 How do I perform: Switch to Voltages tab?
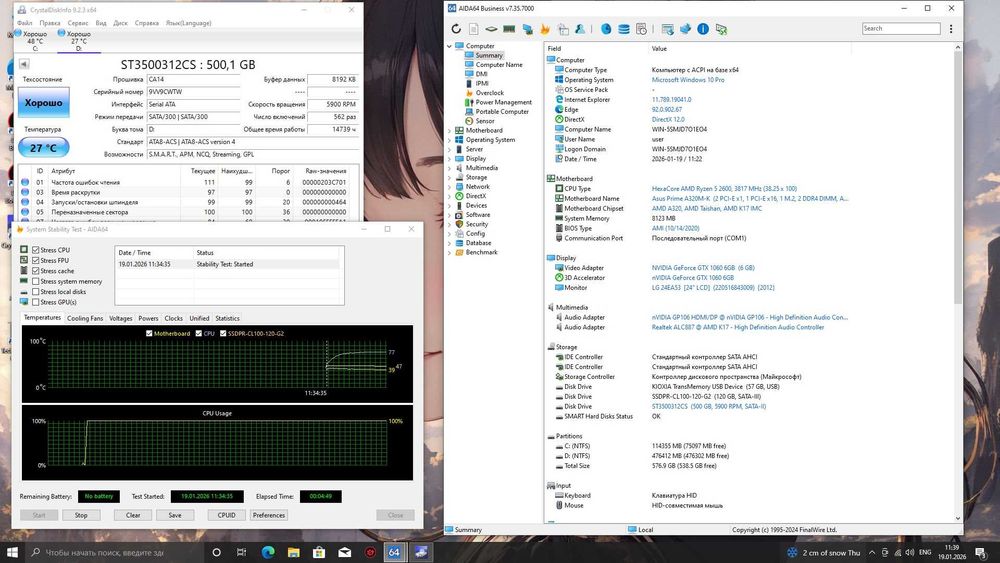[x=121, y=318]
